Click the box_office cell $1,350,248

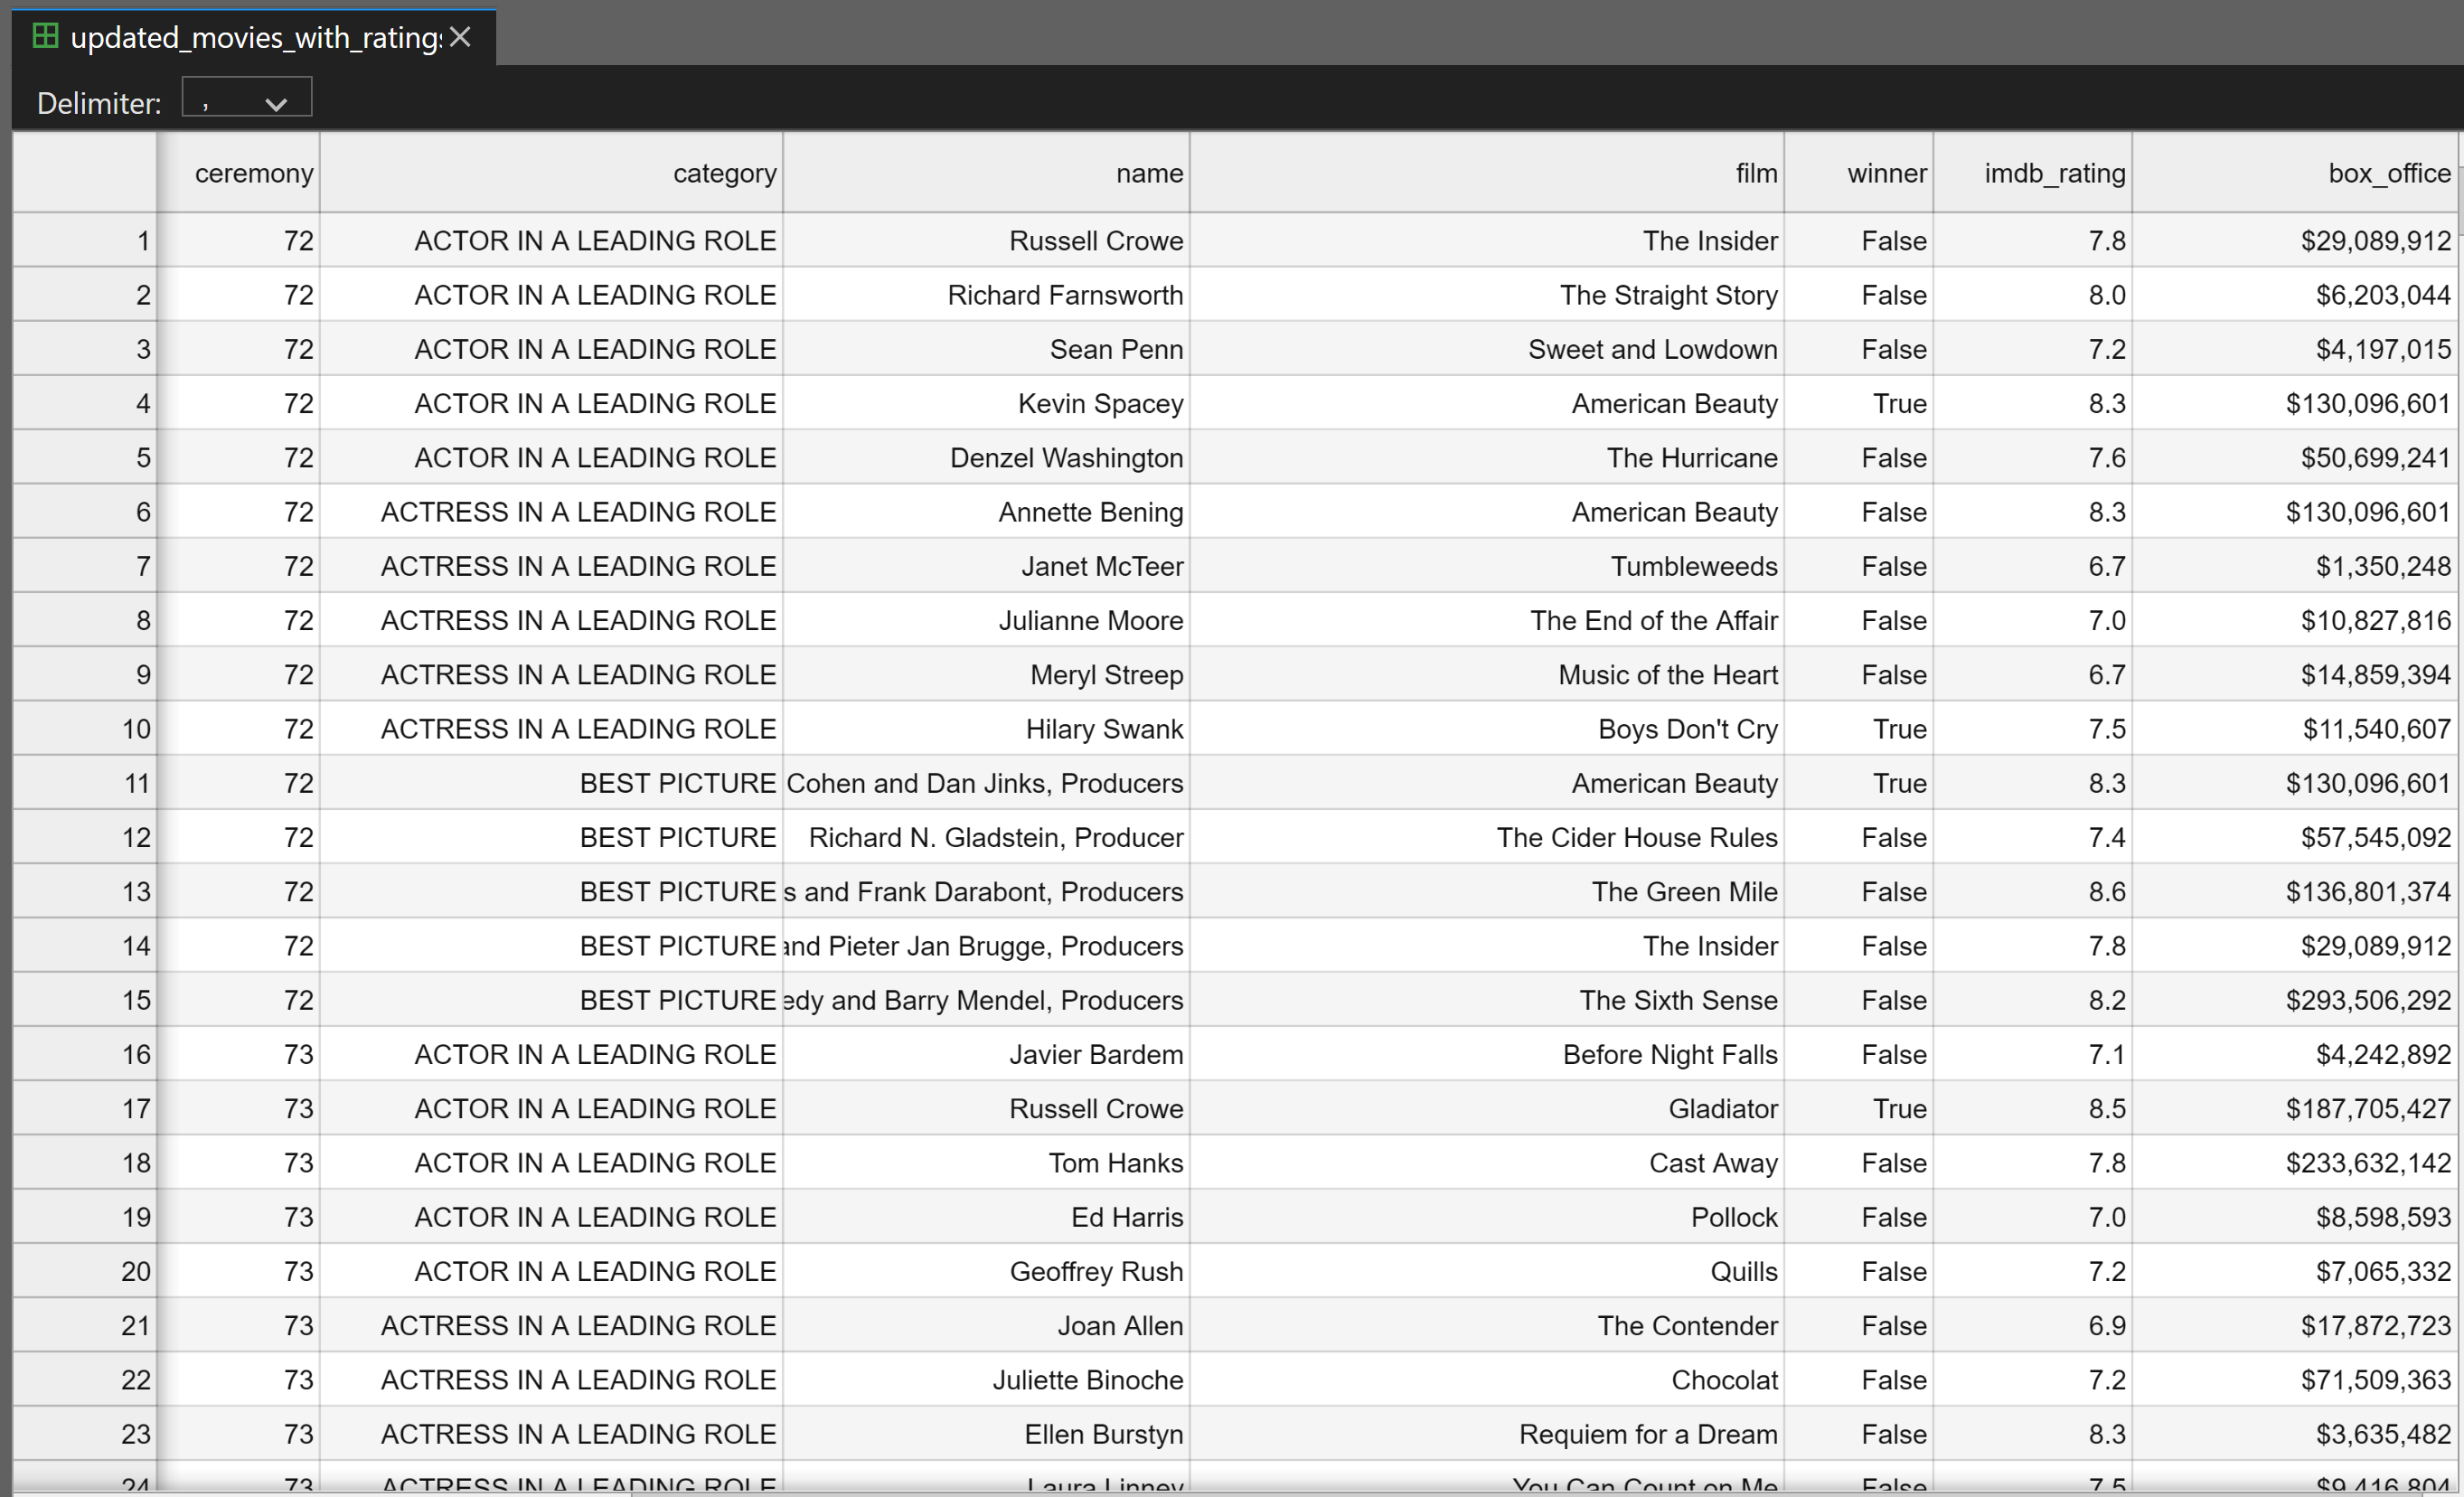click(2295, 566)
